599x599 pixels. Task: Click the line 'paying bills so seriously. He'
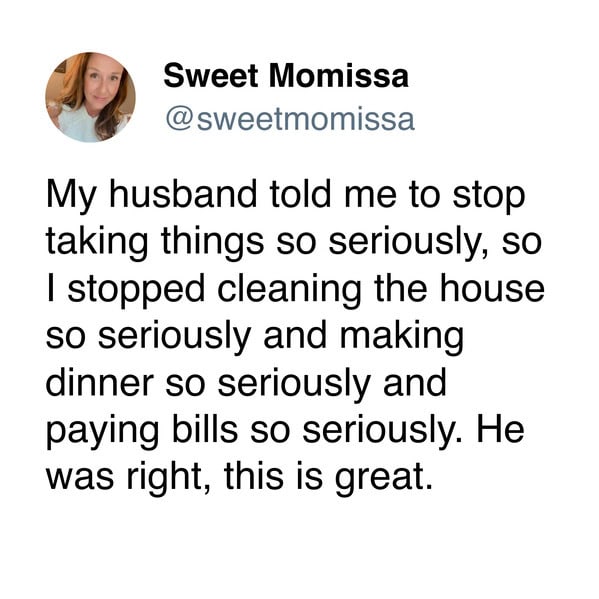click(285, 431)
